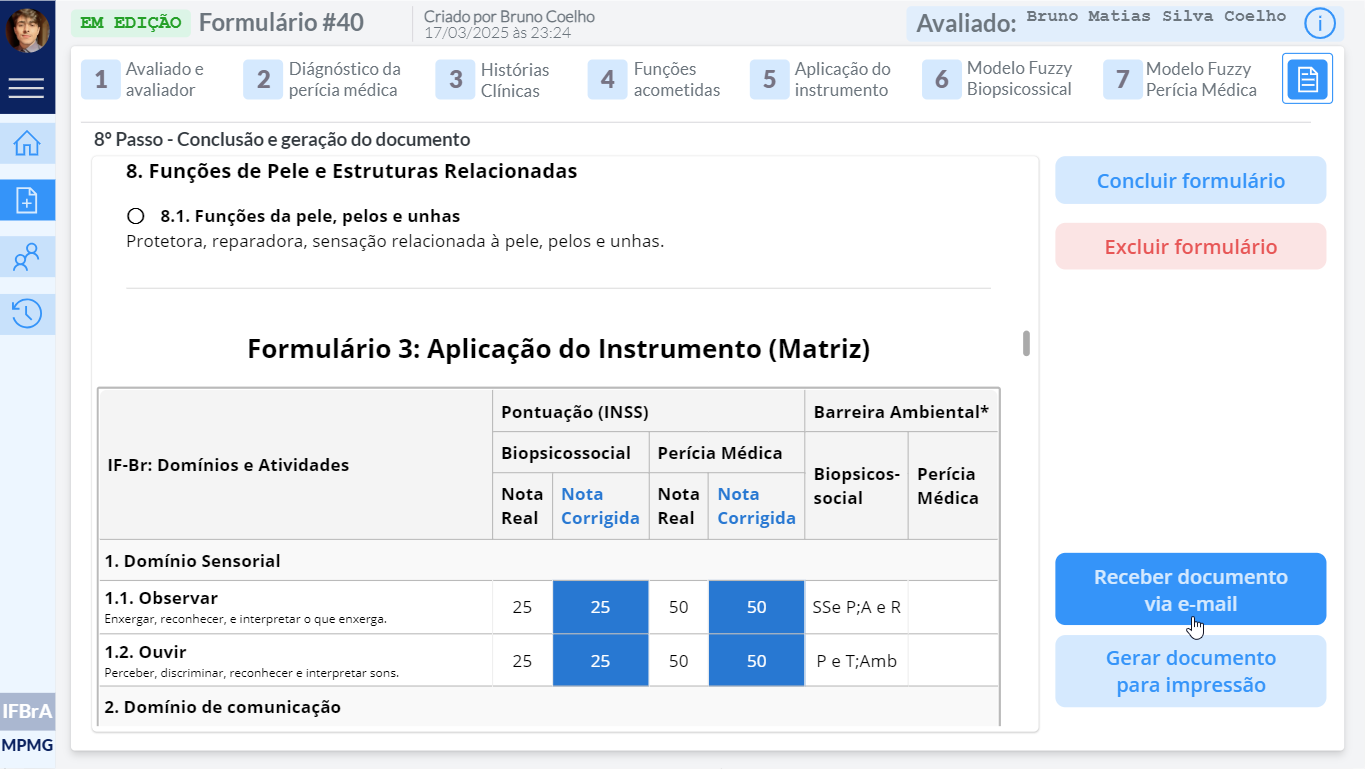Click the Formulário #40 title
Image resolution: width=1365 pixels, height=769 pixels.
coord(281,22)
